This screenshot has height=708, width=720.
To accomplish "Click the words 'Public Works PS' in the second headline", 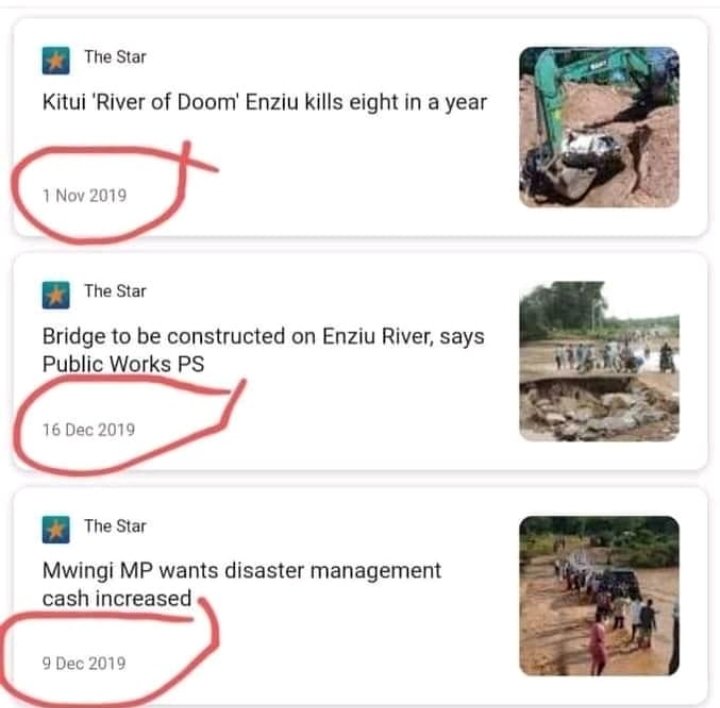I will point(123,365).
